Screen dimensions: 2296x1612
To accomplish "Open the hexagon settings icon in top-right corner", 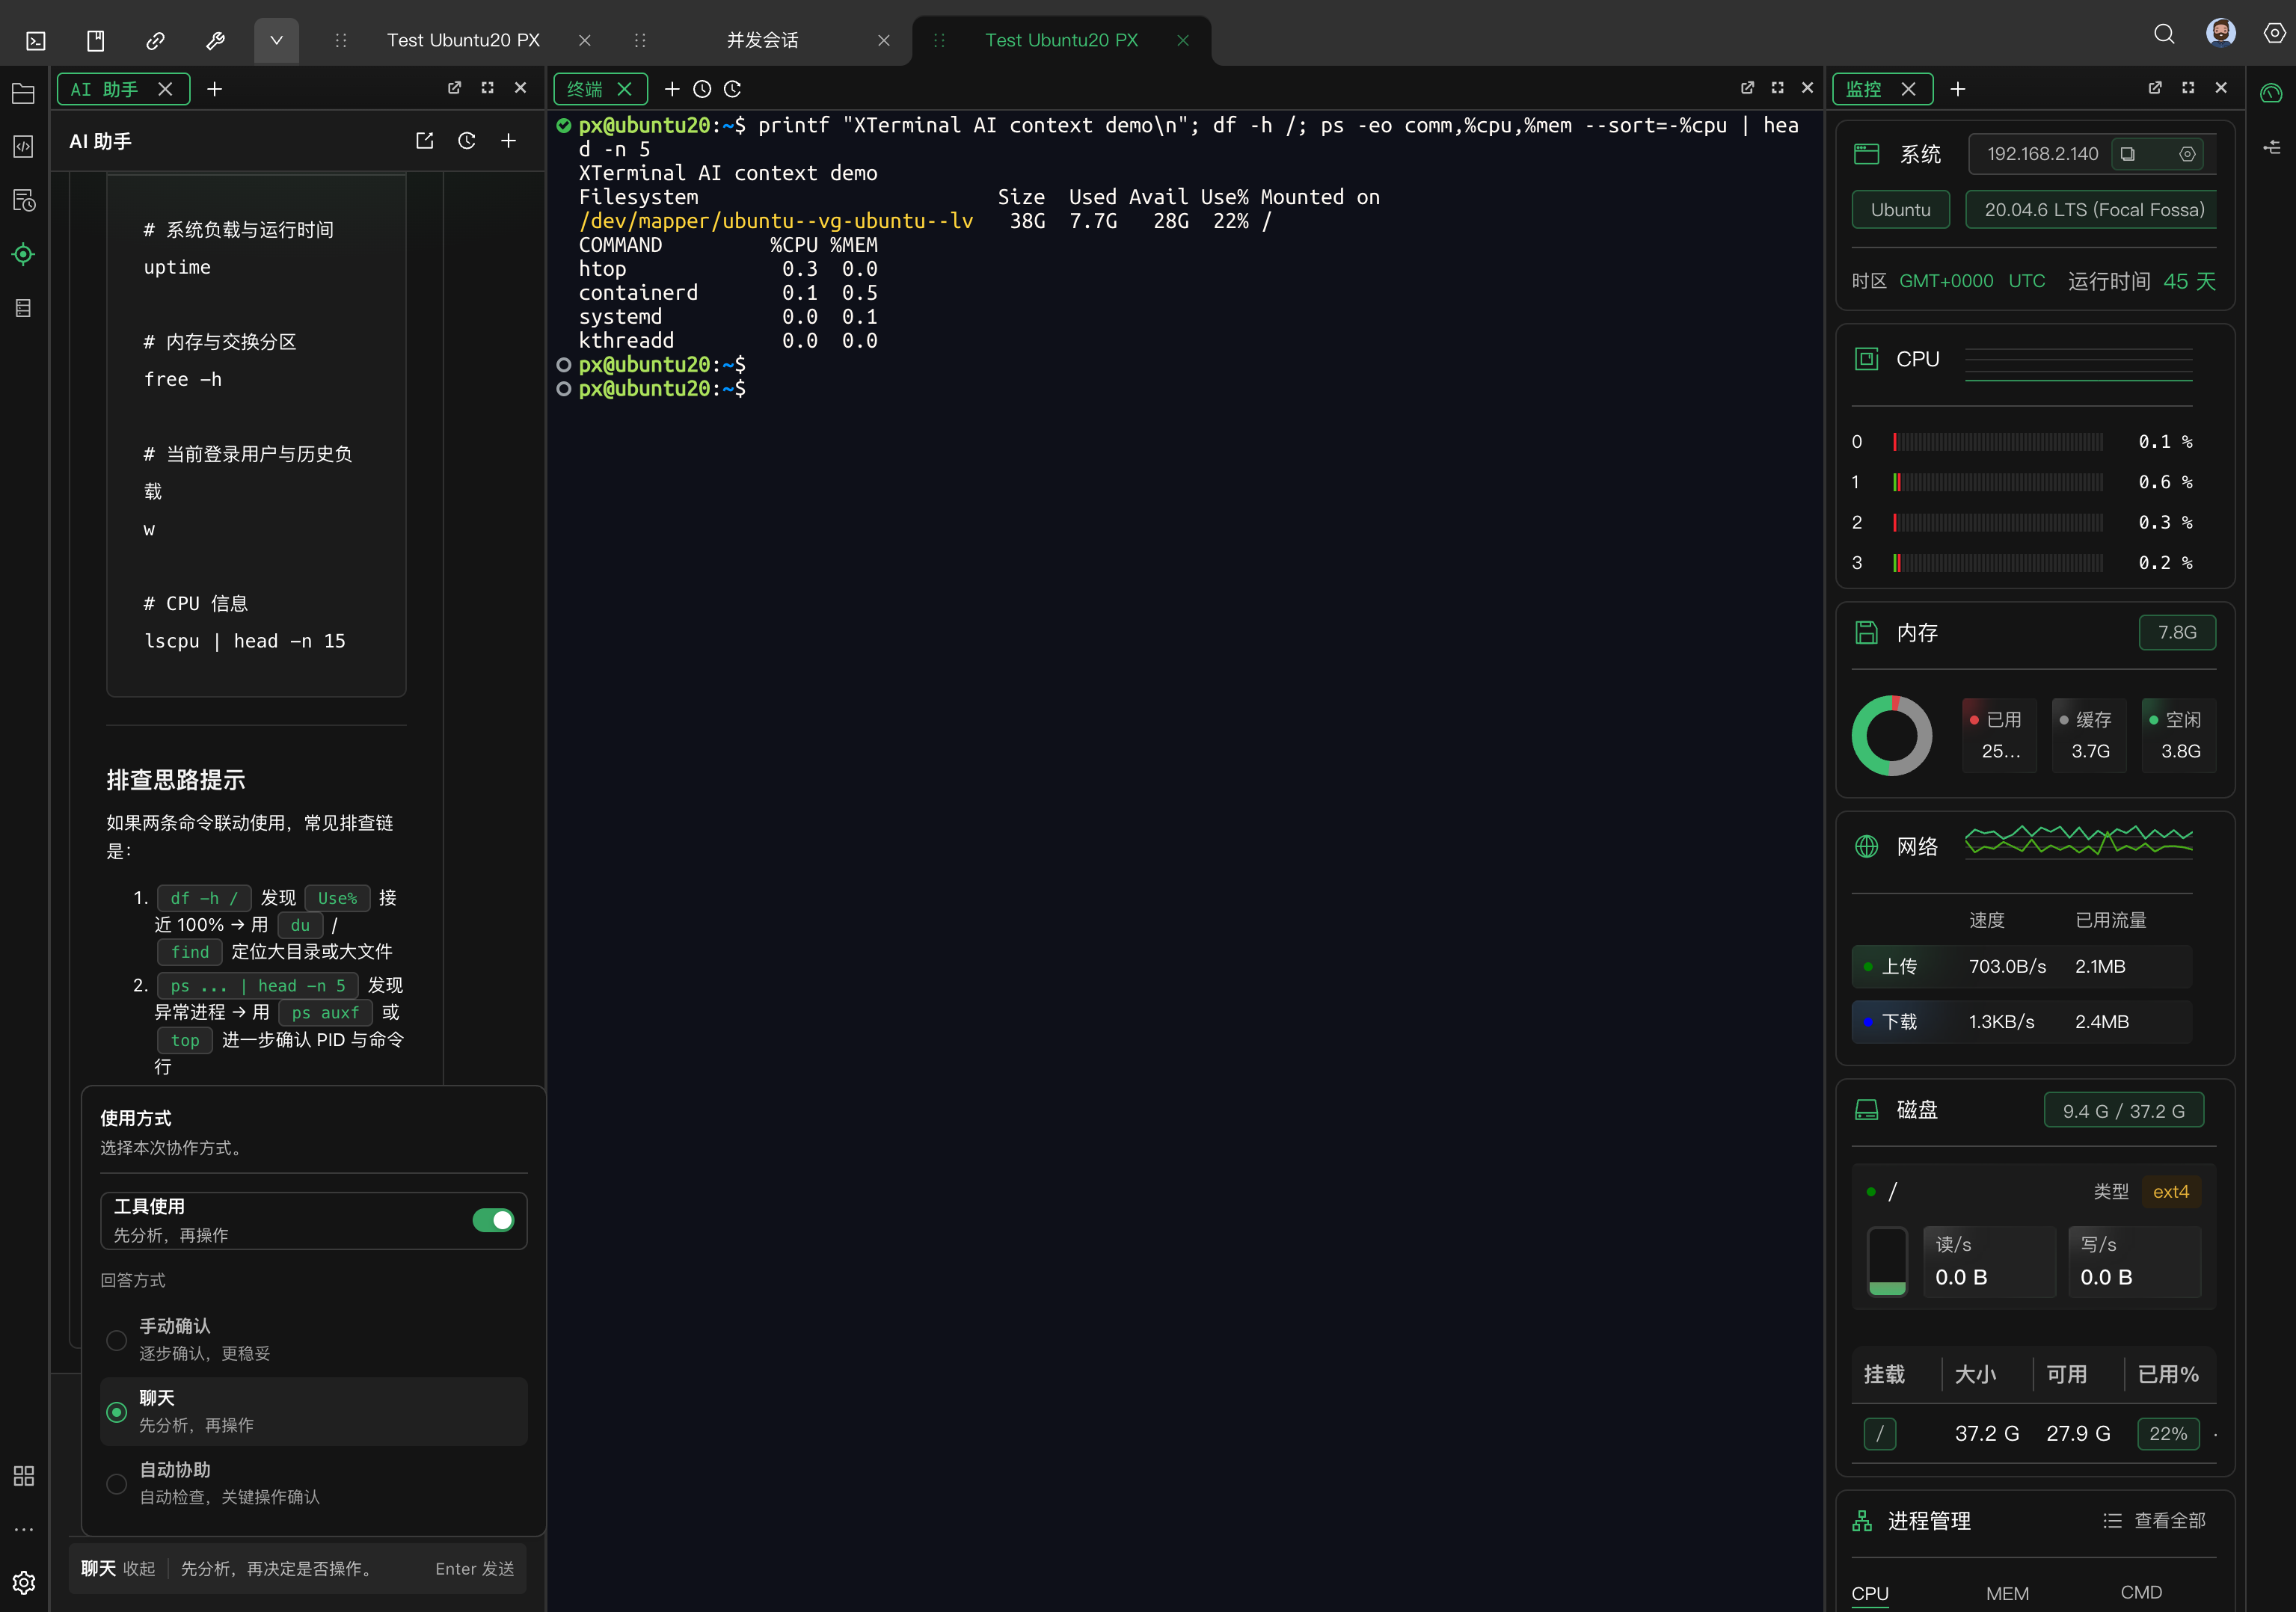I will click(x=2275, y=33).
